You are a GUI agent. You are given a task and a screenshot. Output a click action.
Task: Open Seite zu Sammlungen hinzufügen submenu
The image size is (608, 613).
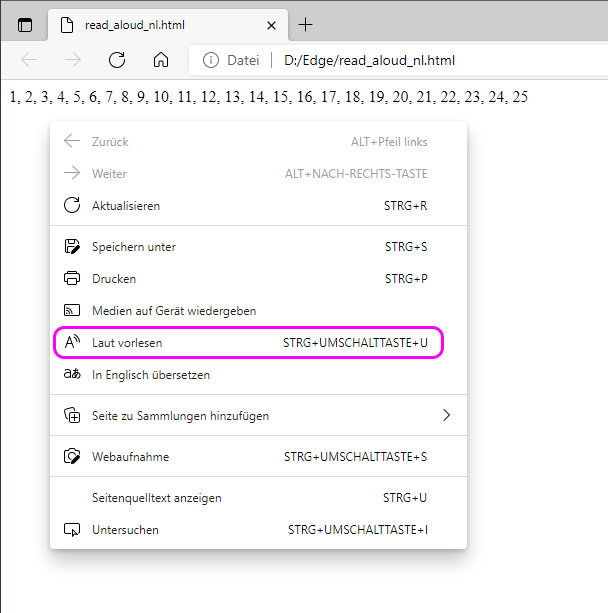click(258, 416)
